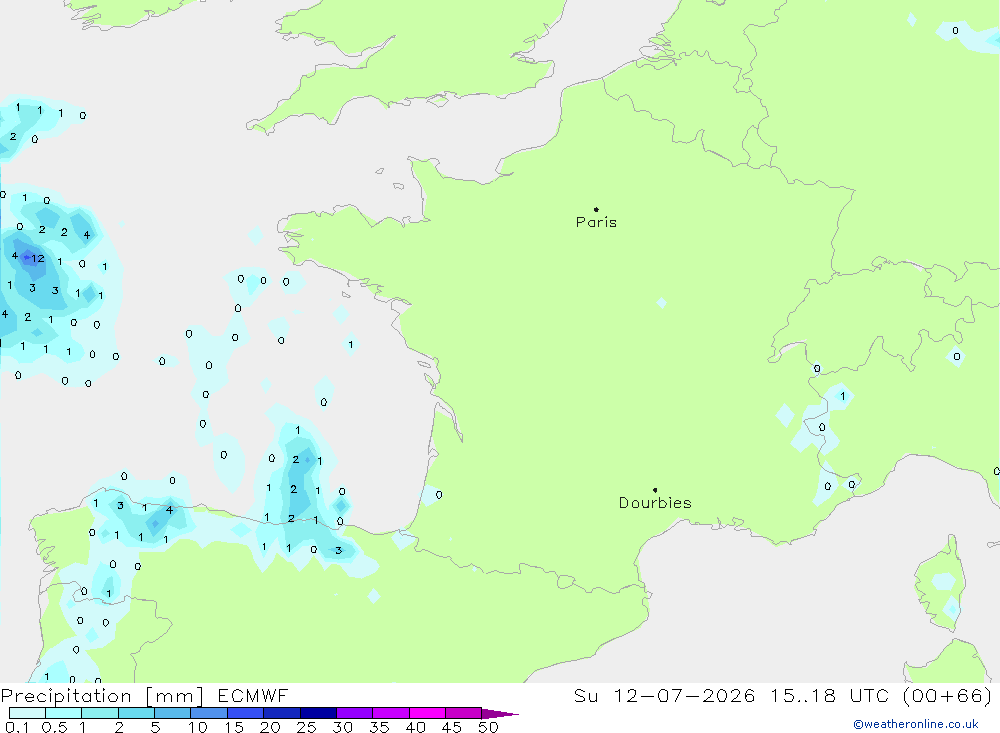1000x733 pixels.
Task: Select the 30–35 mm purple legend swatch
Action: [355, 713]
